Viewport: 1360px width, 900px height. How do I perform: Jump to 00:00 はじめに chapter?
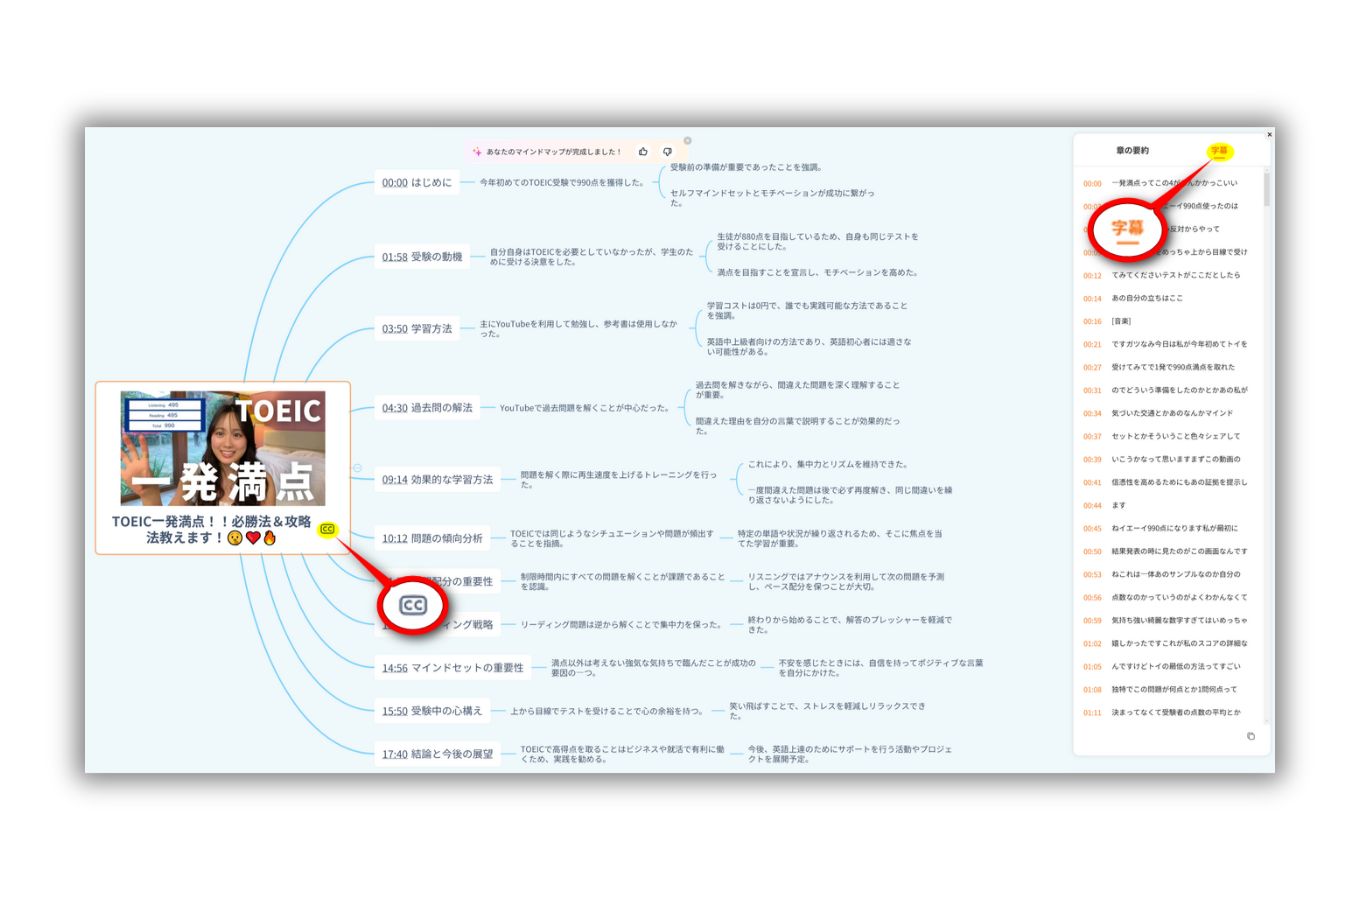416,183
